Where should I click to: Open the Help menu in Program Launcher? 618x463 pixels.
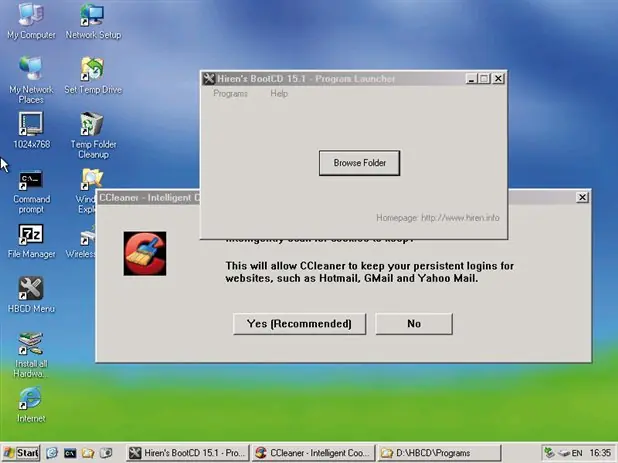279,94
